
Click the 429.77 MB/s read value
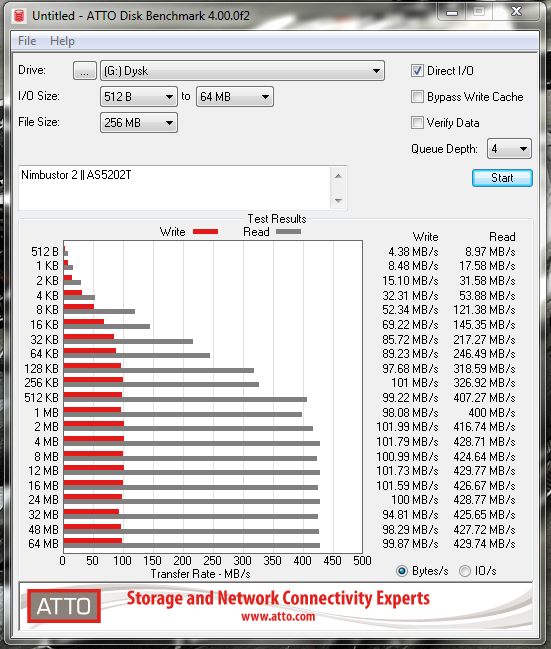[484, 471]
